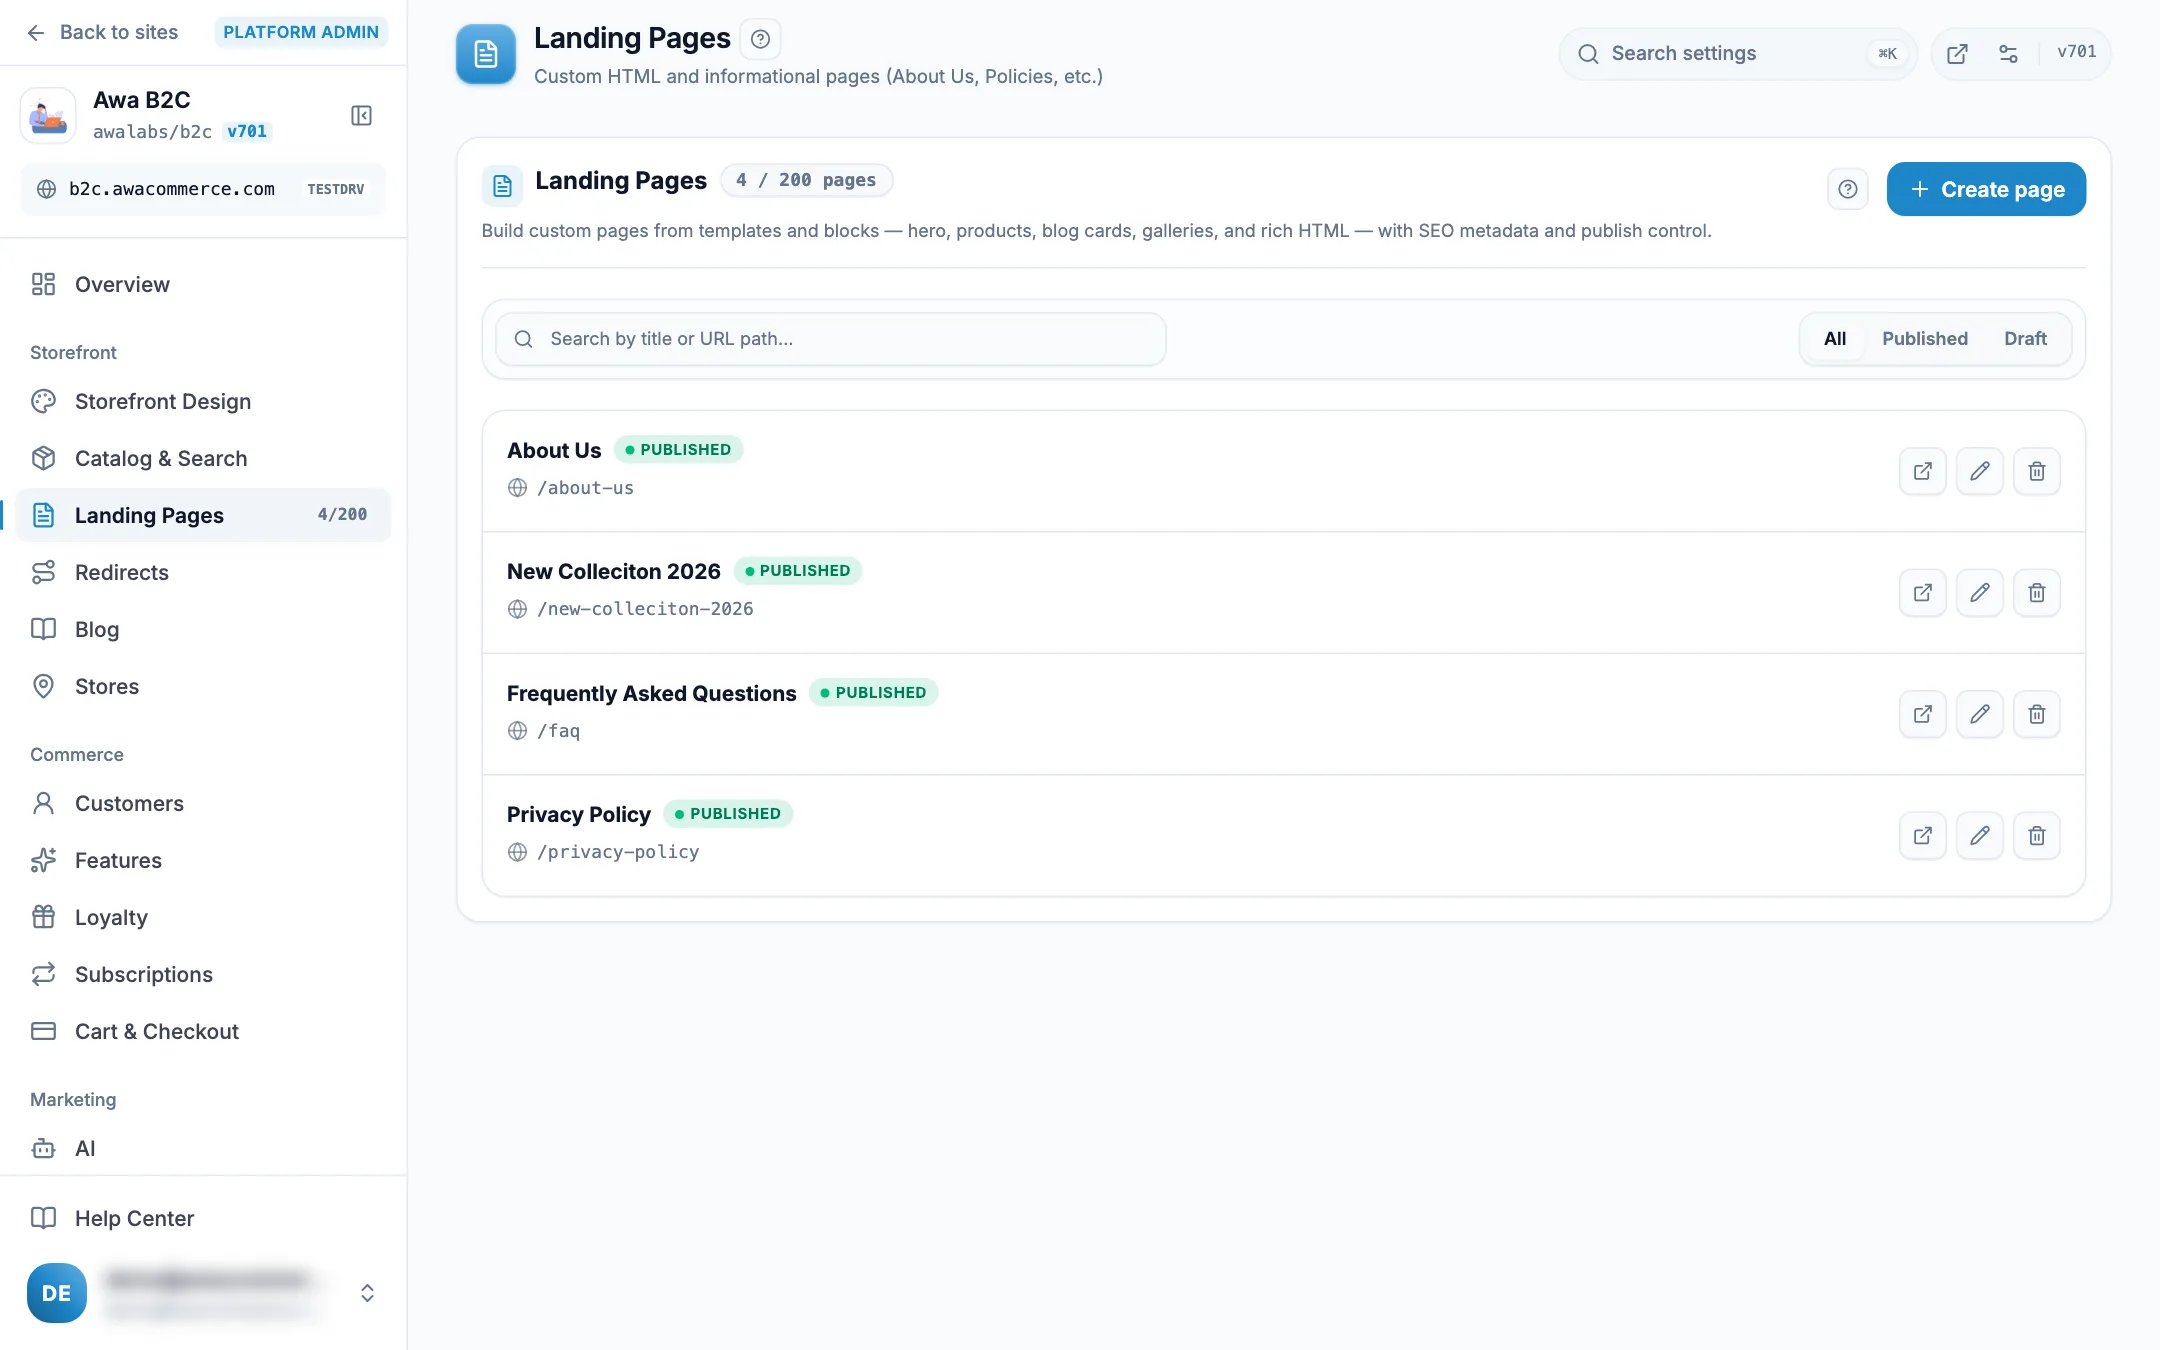Open storefront in new window from header
2160x1350 pixels.
(x=1957, y=54)
